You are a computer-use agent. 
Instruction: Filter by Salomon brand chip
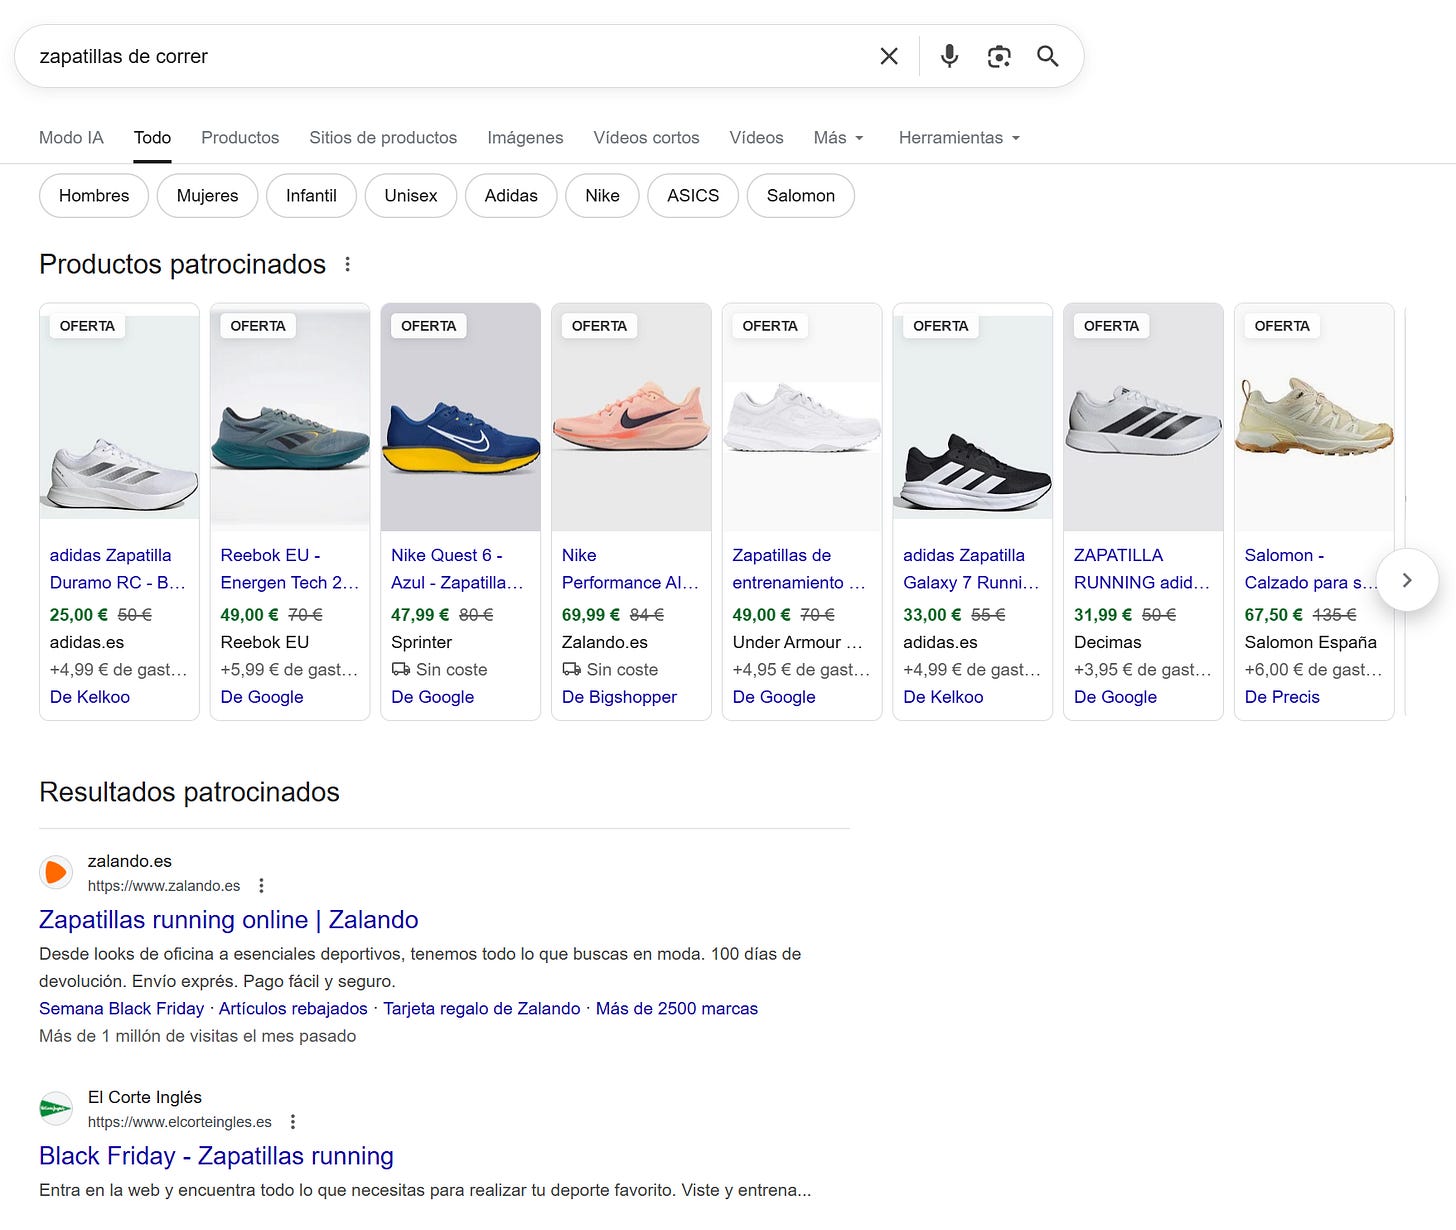click(x=801, y=196)
